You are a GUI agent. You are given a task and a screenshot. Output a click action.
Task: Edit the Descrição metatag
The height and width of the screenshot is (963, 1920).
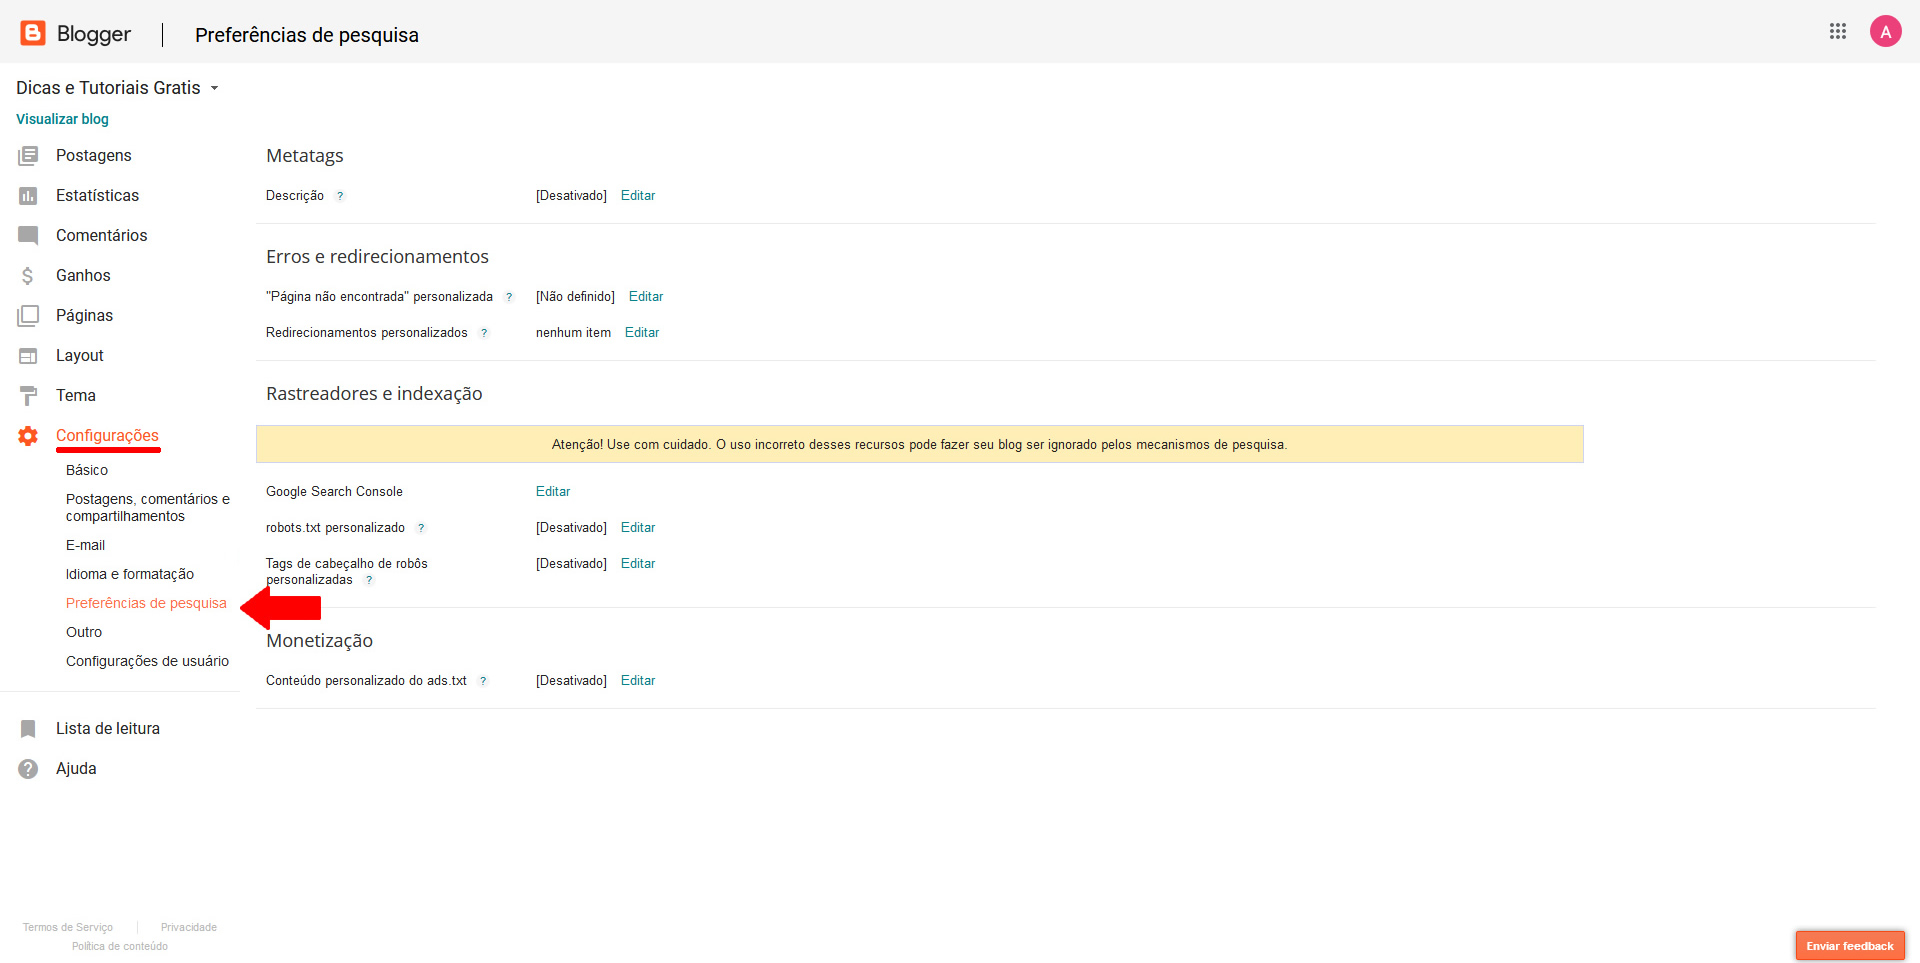pyautogui.click(x=638, y=196)
